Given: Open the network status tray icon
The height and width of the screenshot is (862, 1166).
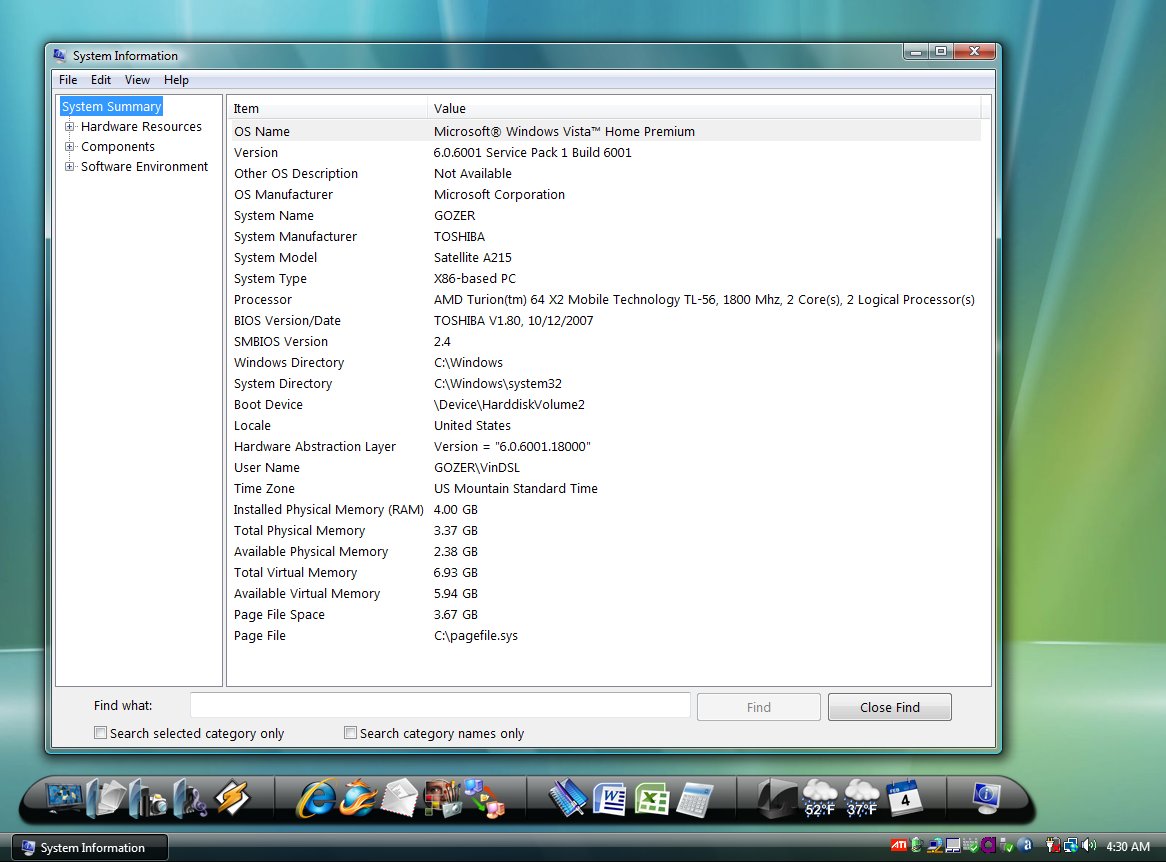Looking at the screenshot, I should pyautogui.click(x=1071, y=845).
